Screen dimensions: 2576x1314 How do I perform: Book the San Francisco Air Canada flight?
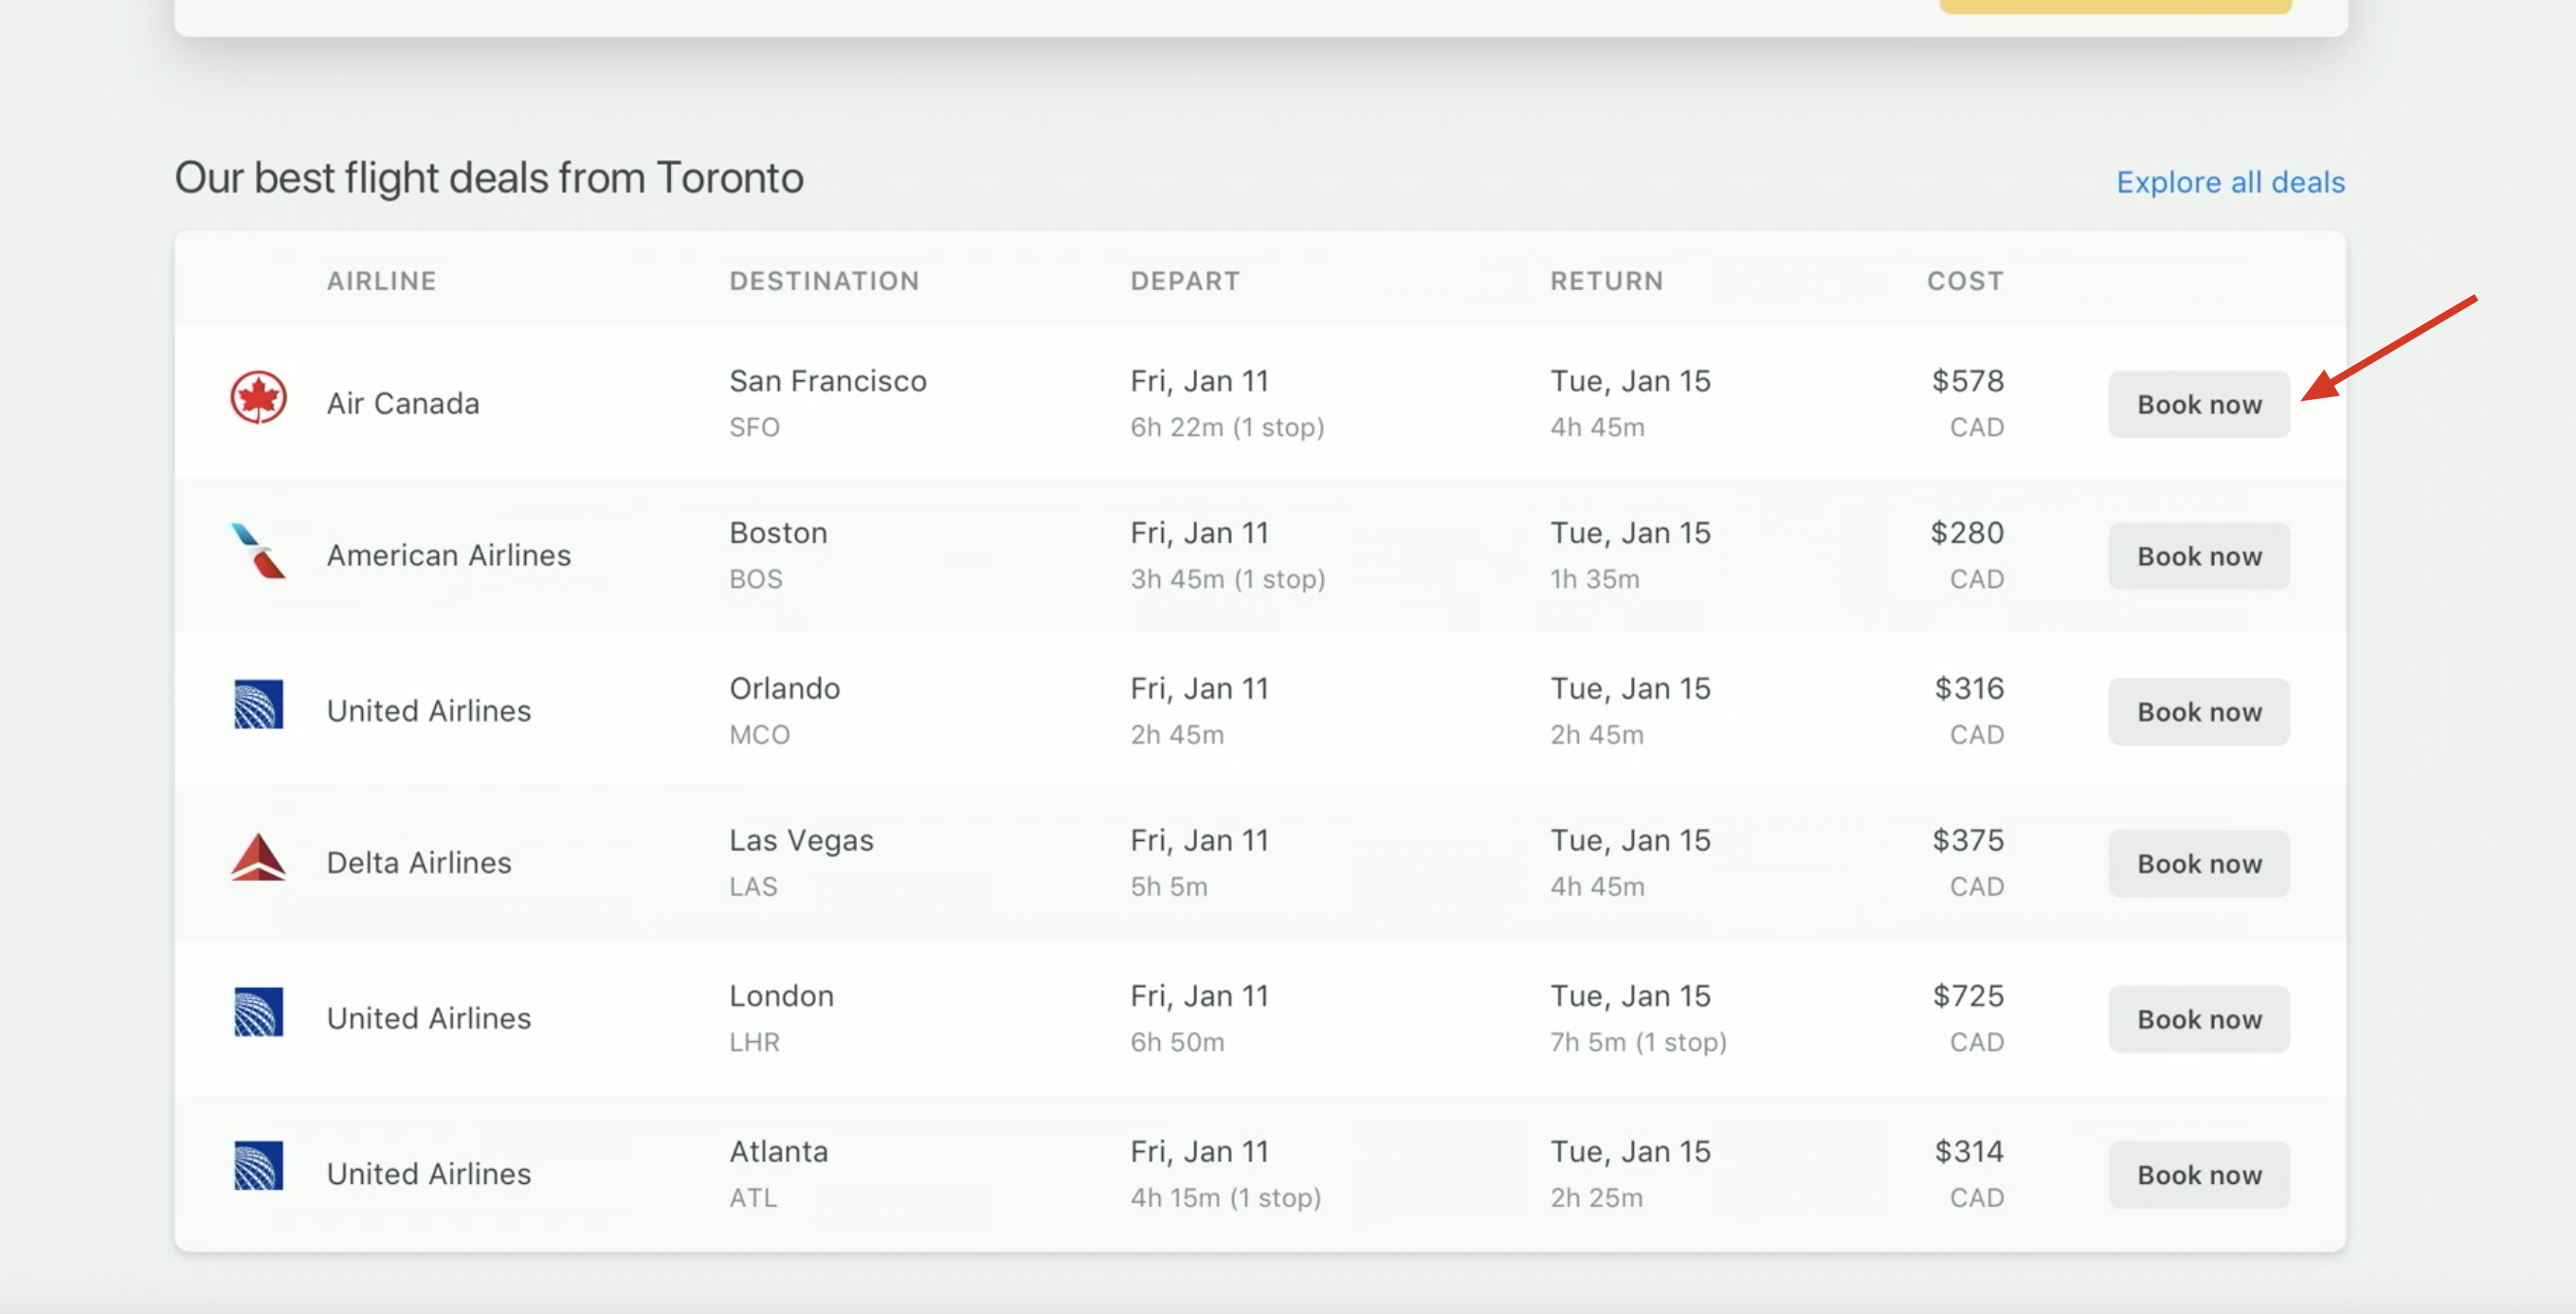(2198, 405)
